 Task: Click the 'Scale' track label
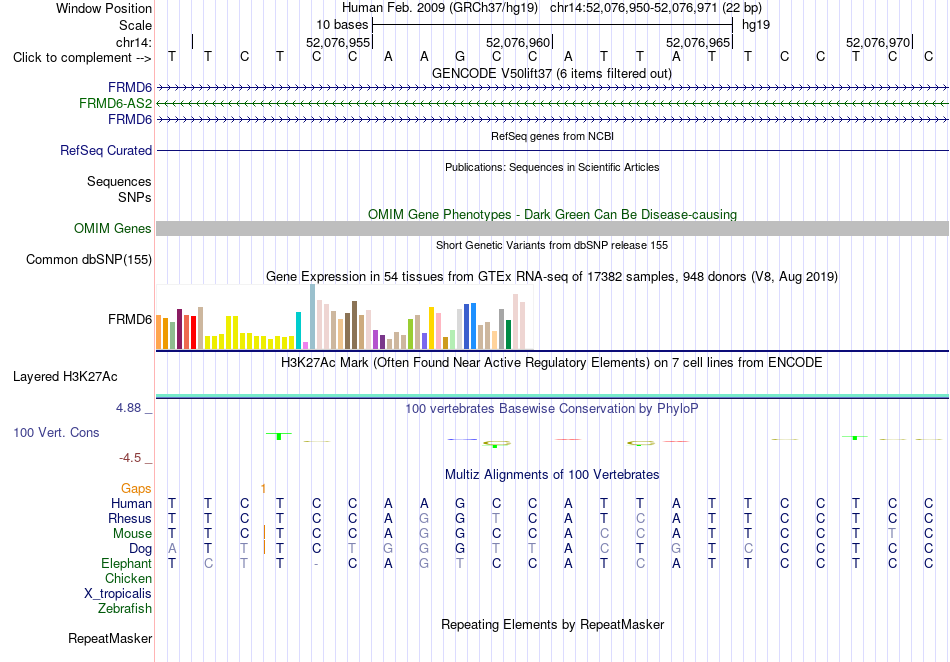(x=135, y=25)
